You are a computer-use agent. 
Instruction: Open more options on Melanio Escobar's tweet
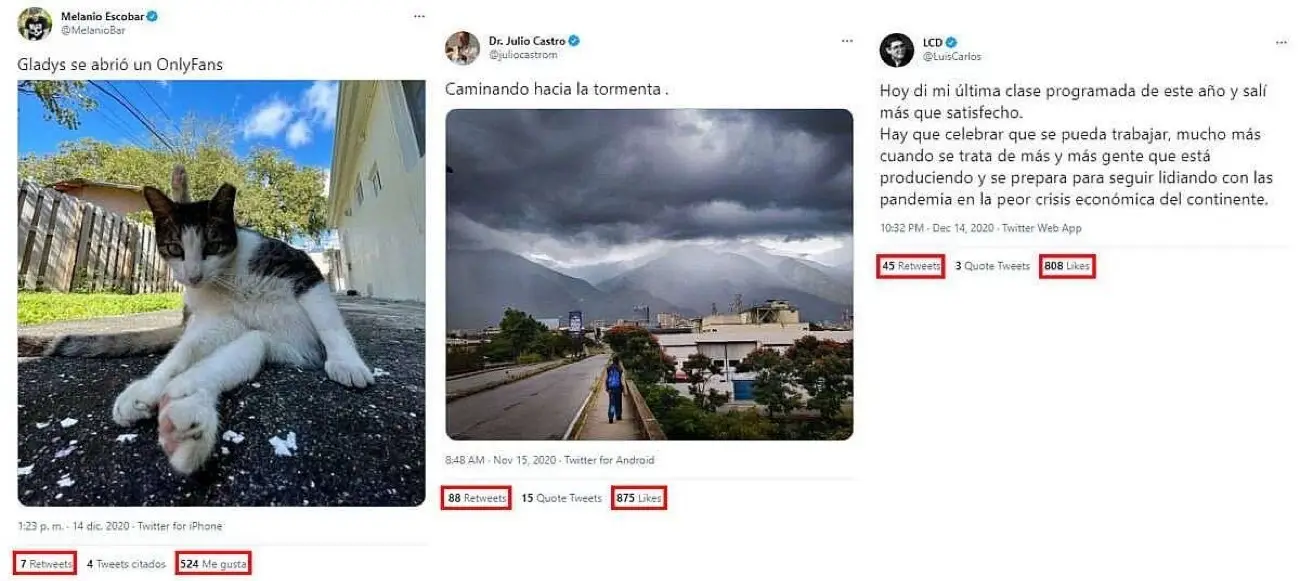421,18
